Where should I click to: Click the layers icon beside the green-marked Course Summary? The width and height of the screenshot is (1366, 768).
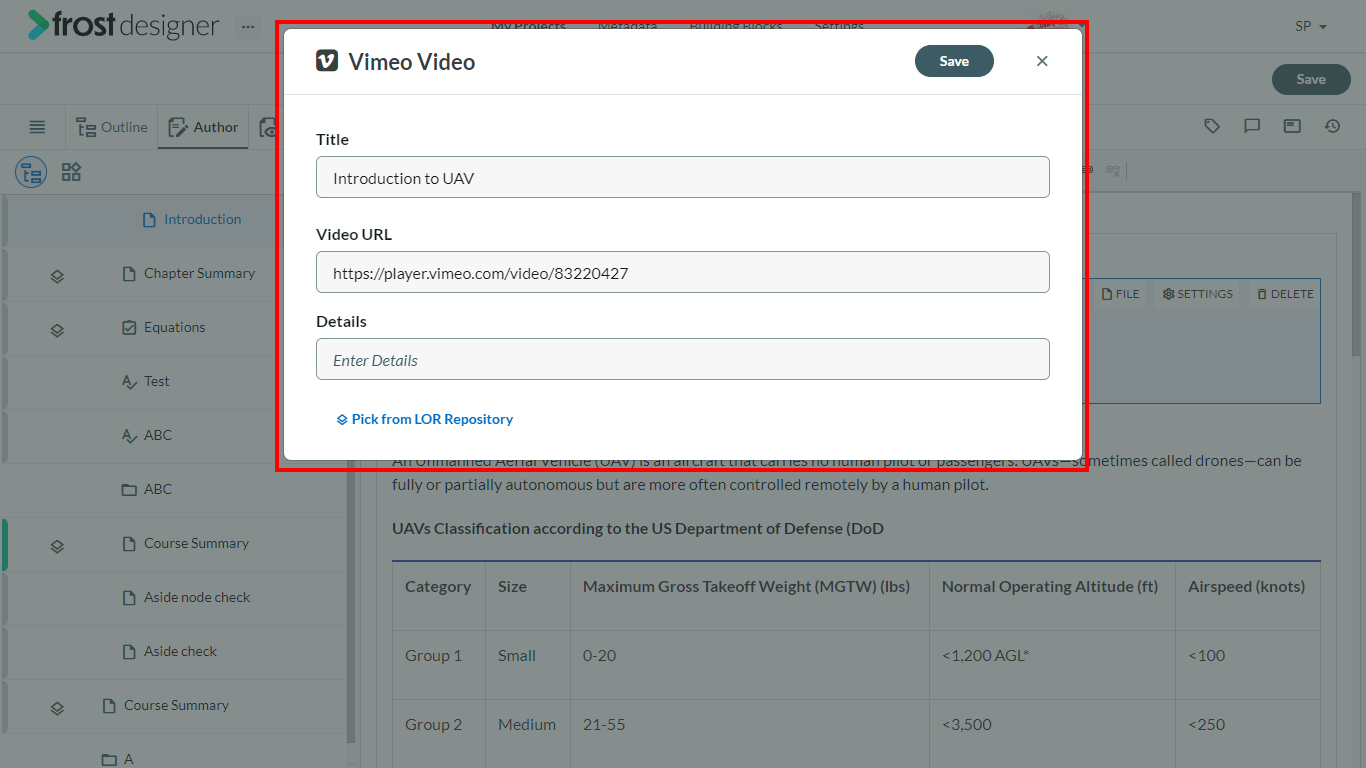click(x=57, y=546)
